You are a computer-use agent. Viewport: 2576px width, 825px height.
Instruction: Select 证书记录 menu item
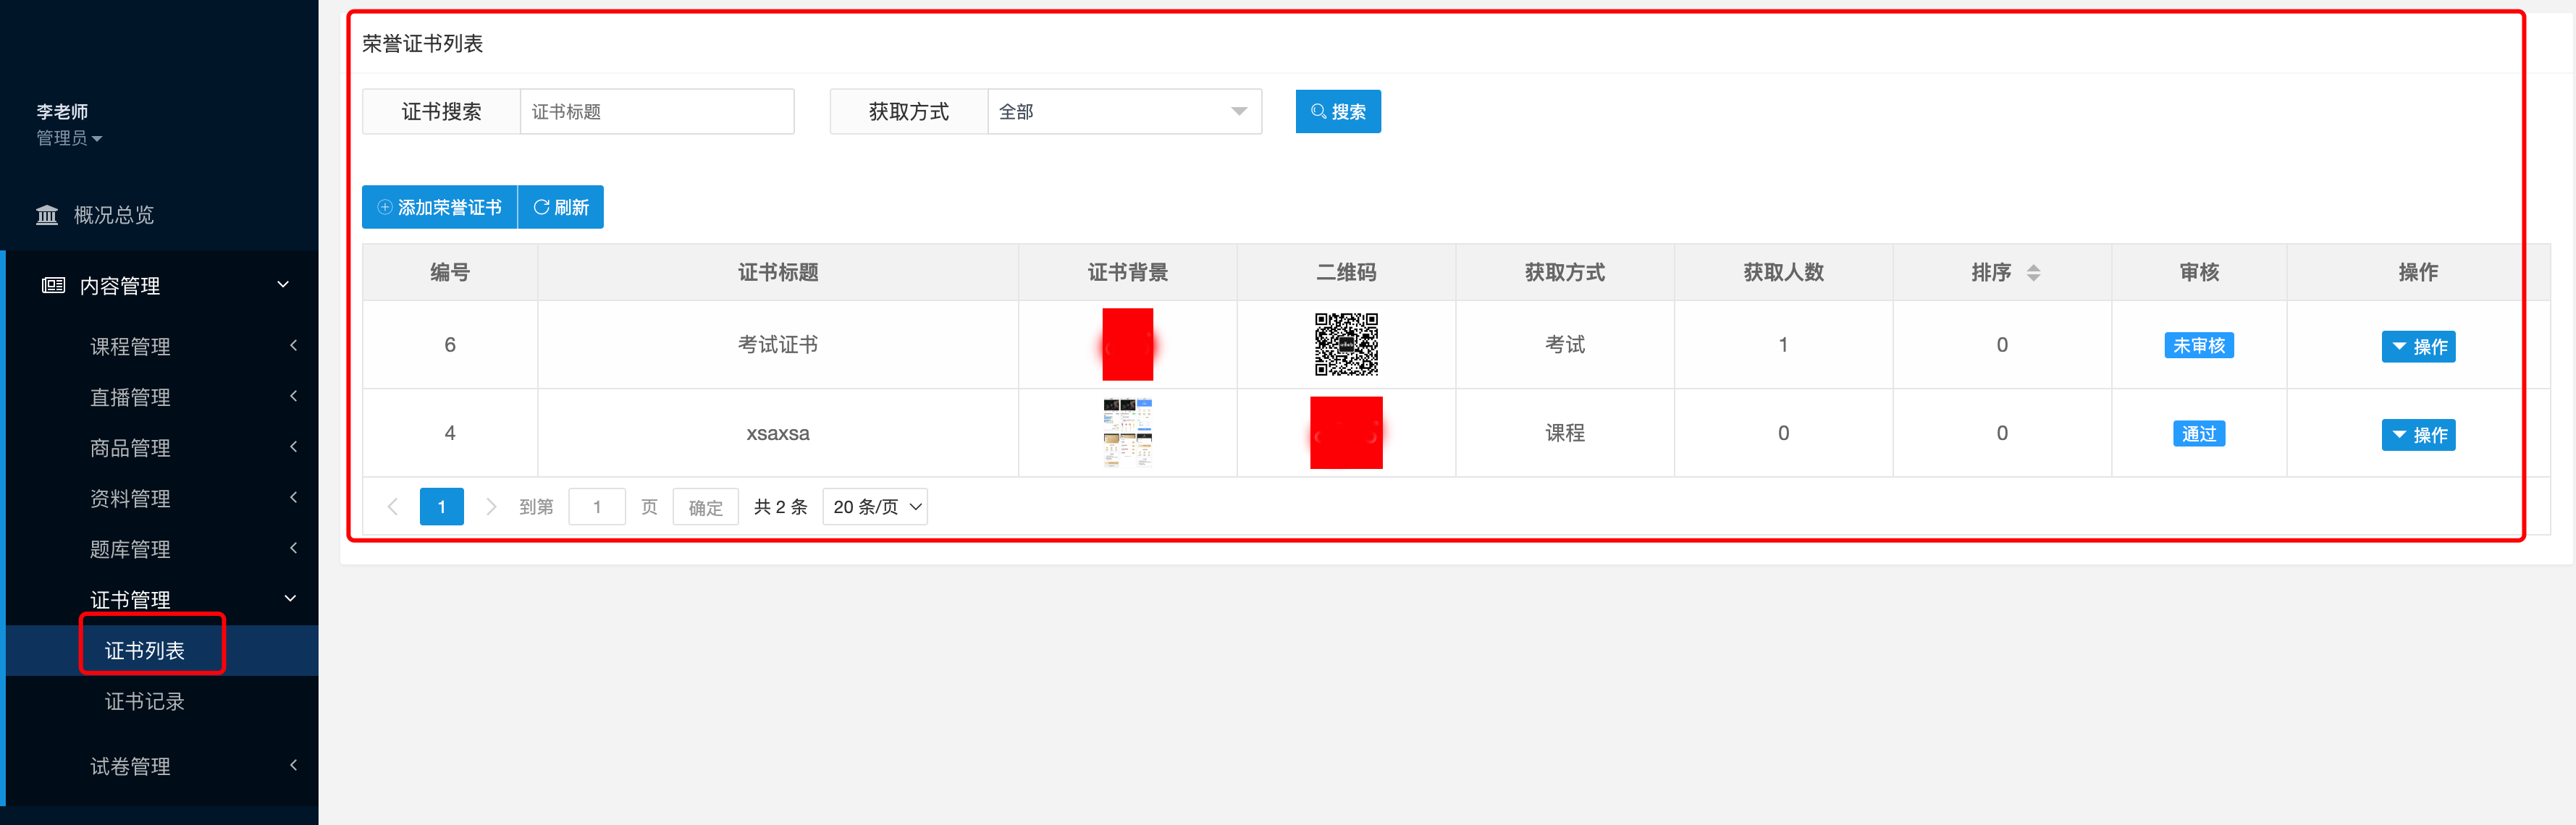point(145,702)
